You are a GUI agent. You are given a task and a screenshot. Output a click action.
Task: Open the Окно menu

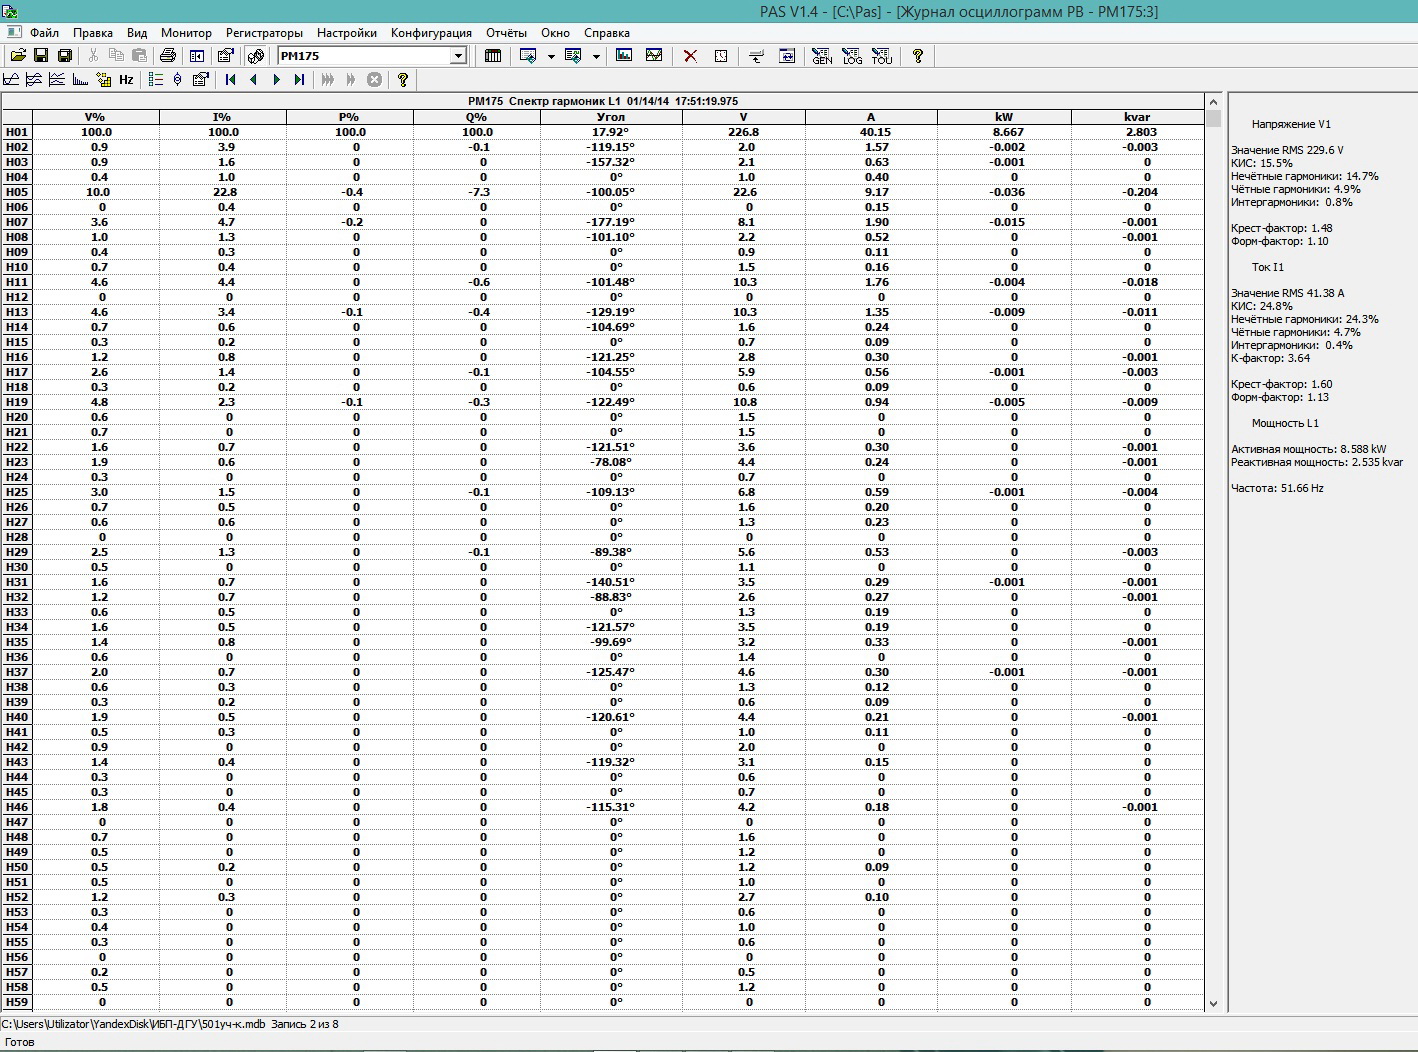pos(555,33)
